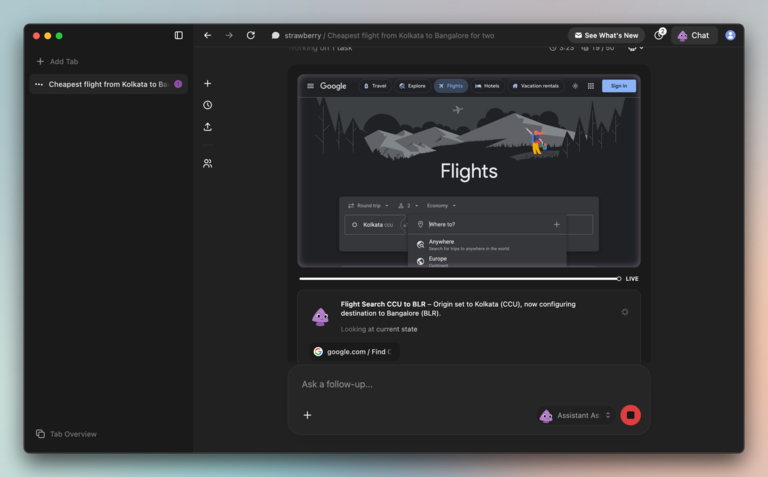Open the user profile avatar
This screenshot has height=477, width=768.
730,35
